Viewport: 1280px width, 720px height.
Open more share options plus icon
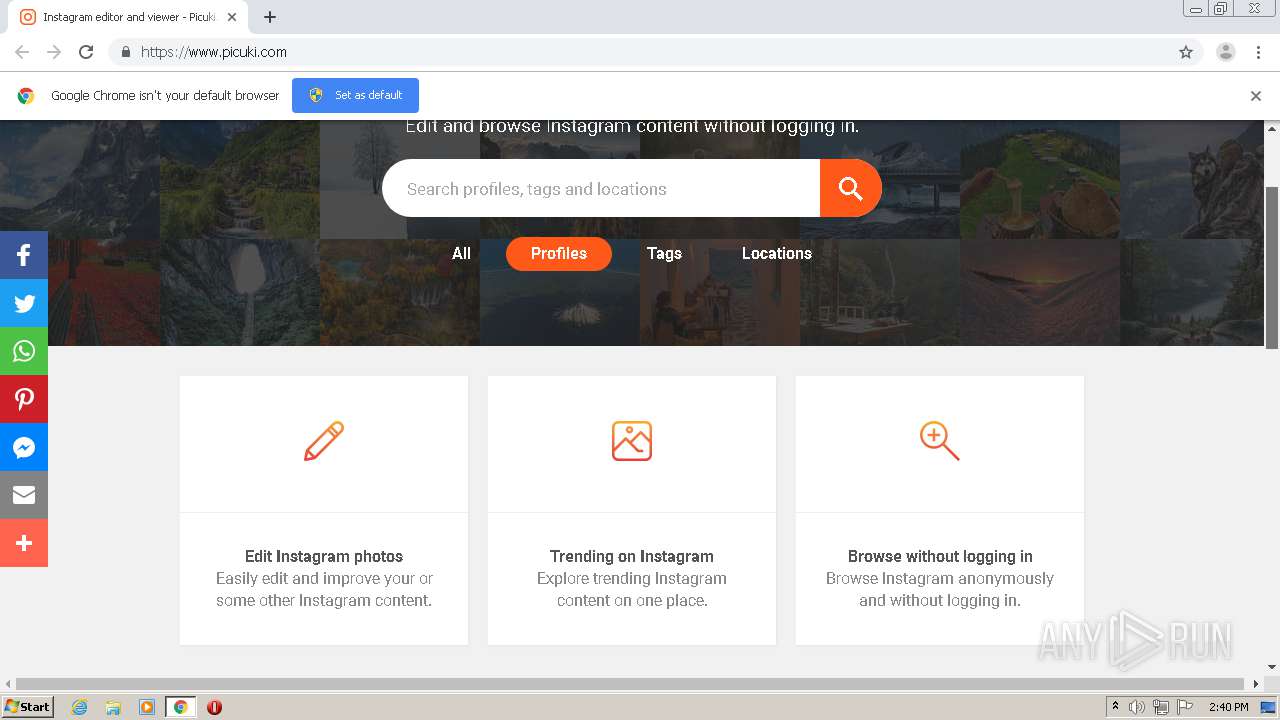[x=24, y=543]
